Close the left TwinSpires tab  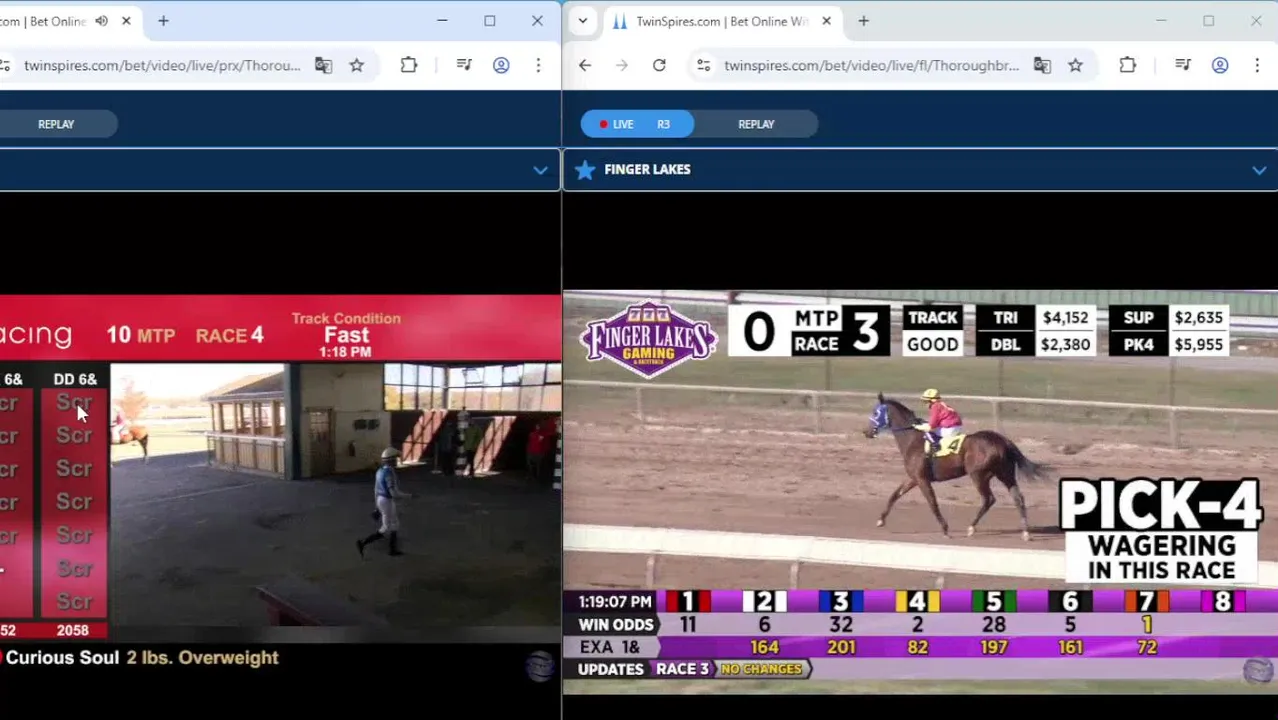(126, 21)
